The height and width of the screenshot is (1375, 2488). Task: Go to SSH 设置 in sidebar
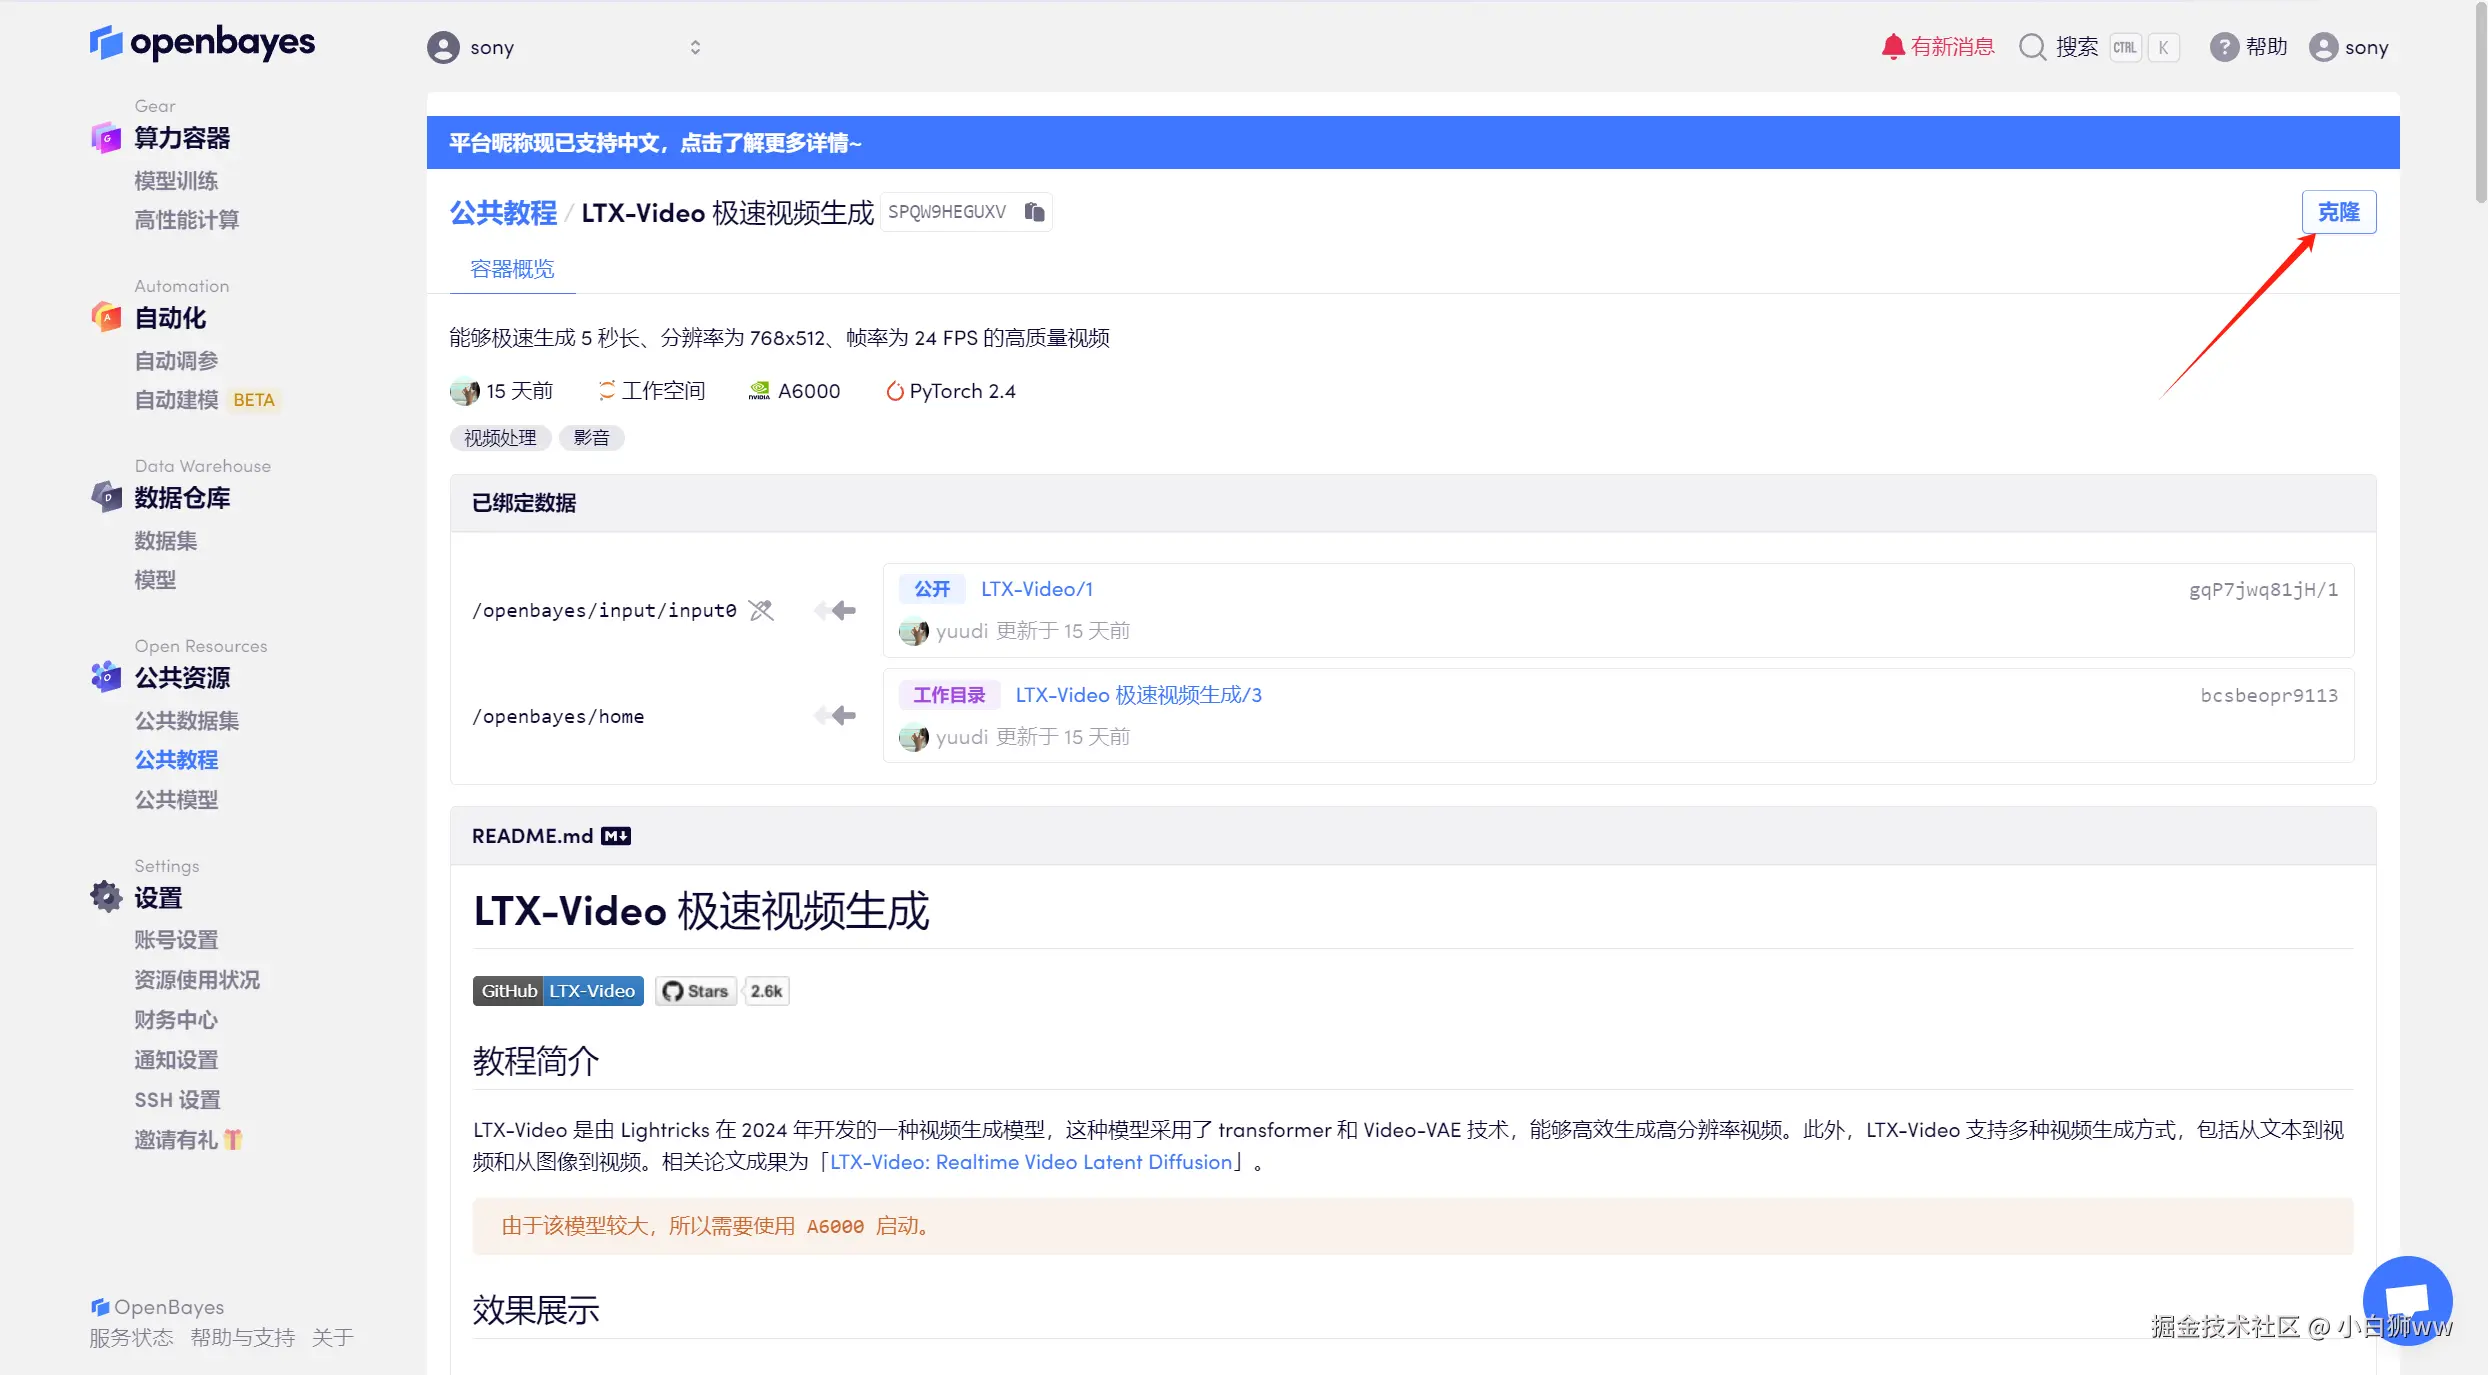177,1099
